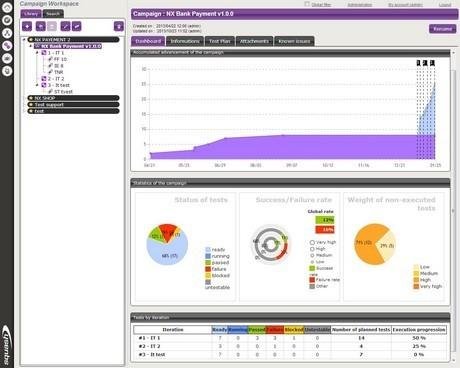The width and height of the screenshot is (460, 368).
Task: Expand the NX SHOP project
Action: 24,98
